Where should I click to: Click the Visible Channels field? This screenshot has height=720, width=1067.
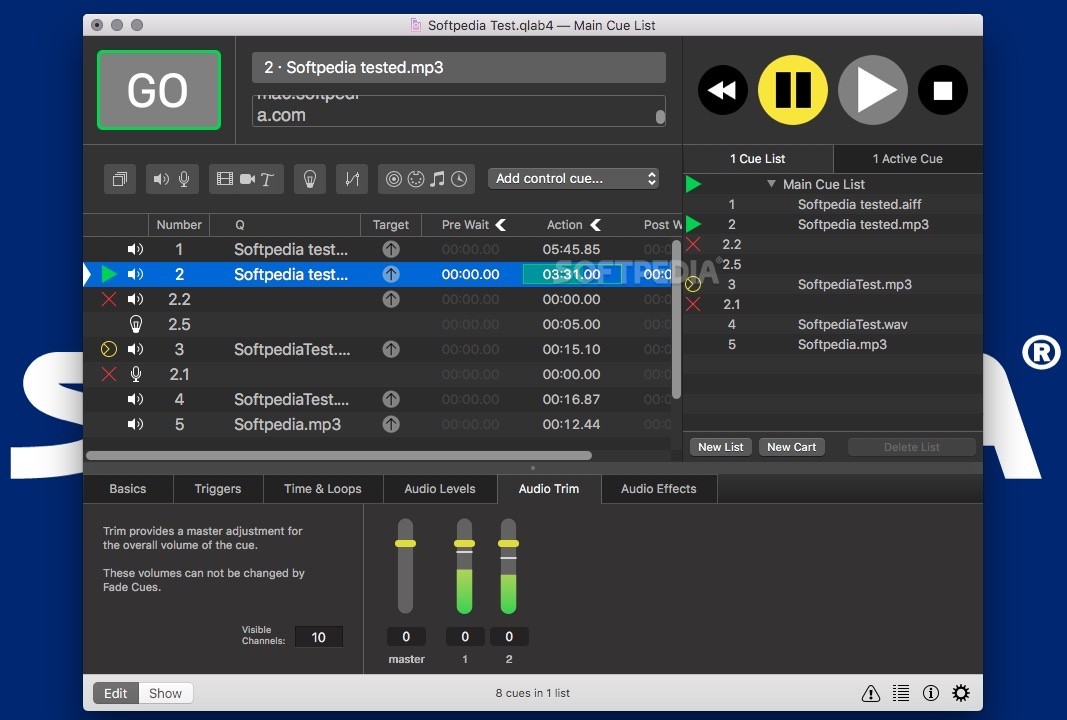pos(318,637)
